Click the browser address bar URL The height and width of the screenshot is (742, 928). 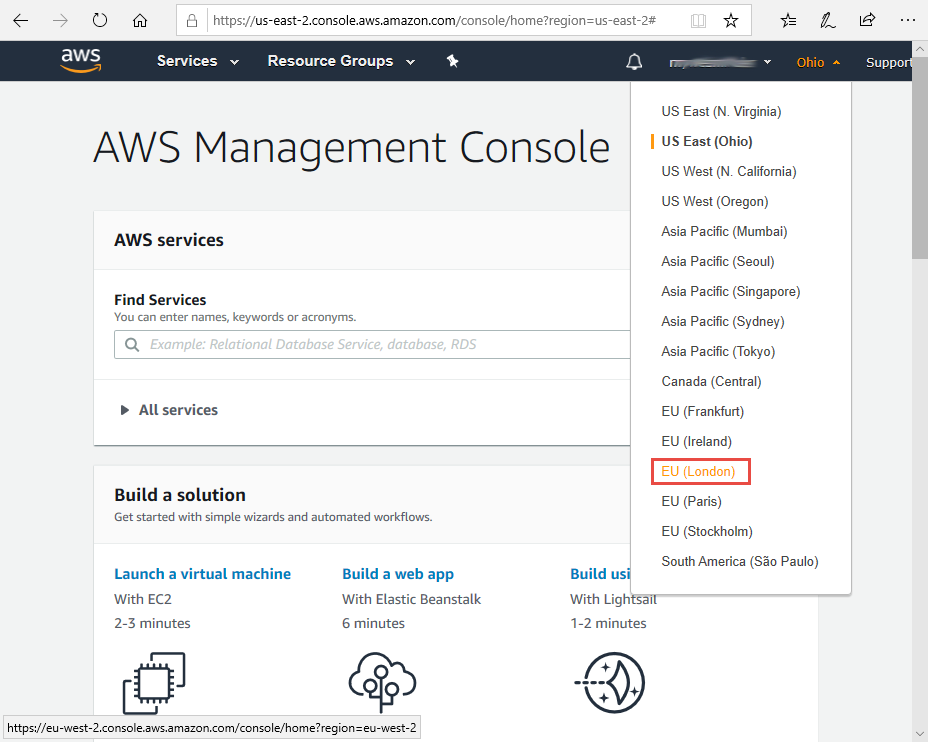pos(434,21)
